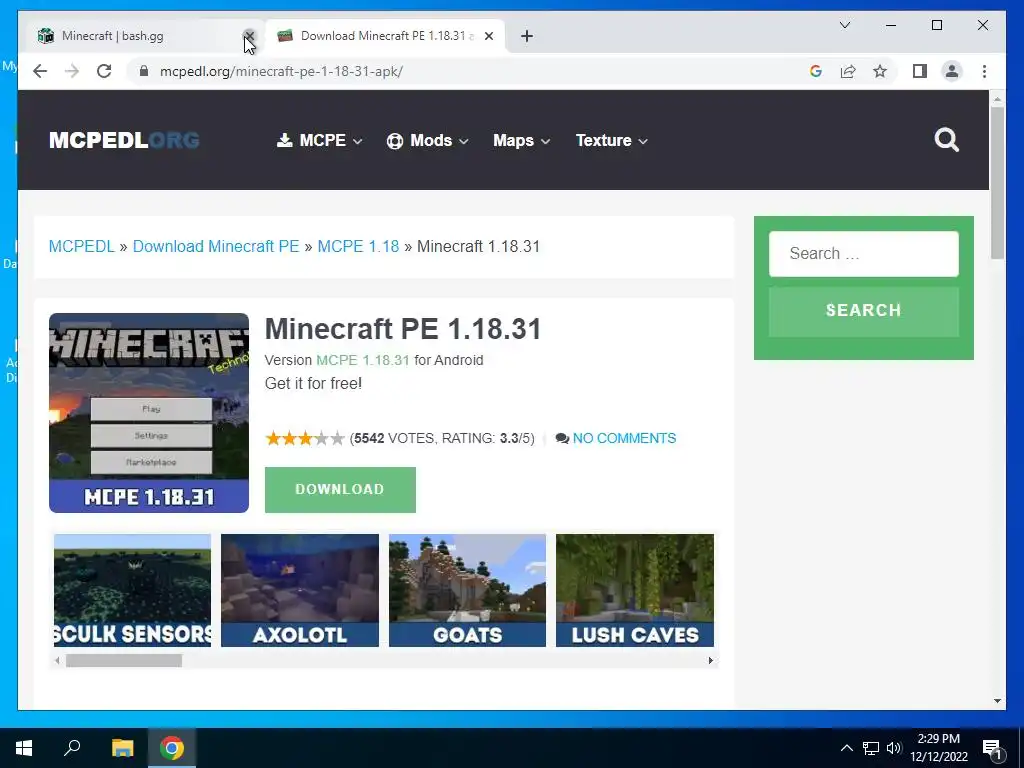Click the MCPEDL.ORG logo
Image resolution: width=1024 pixels, height=768 pixels.
[124, 140]
